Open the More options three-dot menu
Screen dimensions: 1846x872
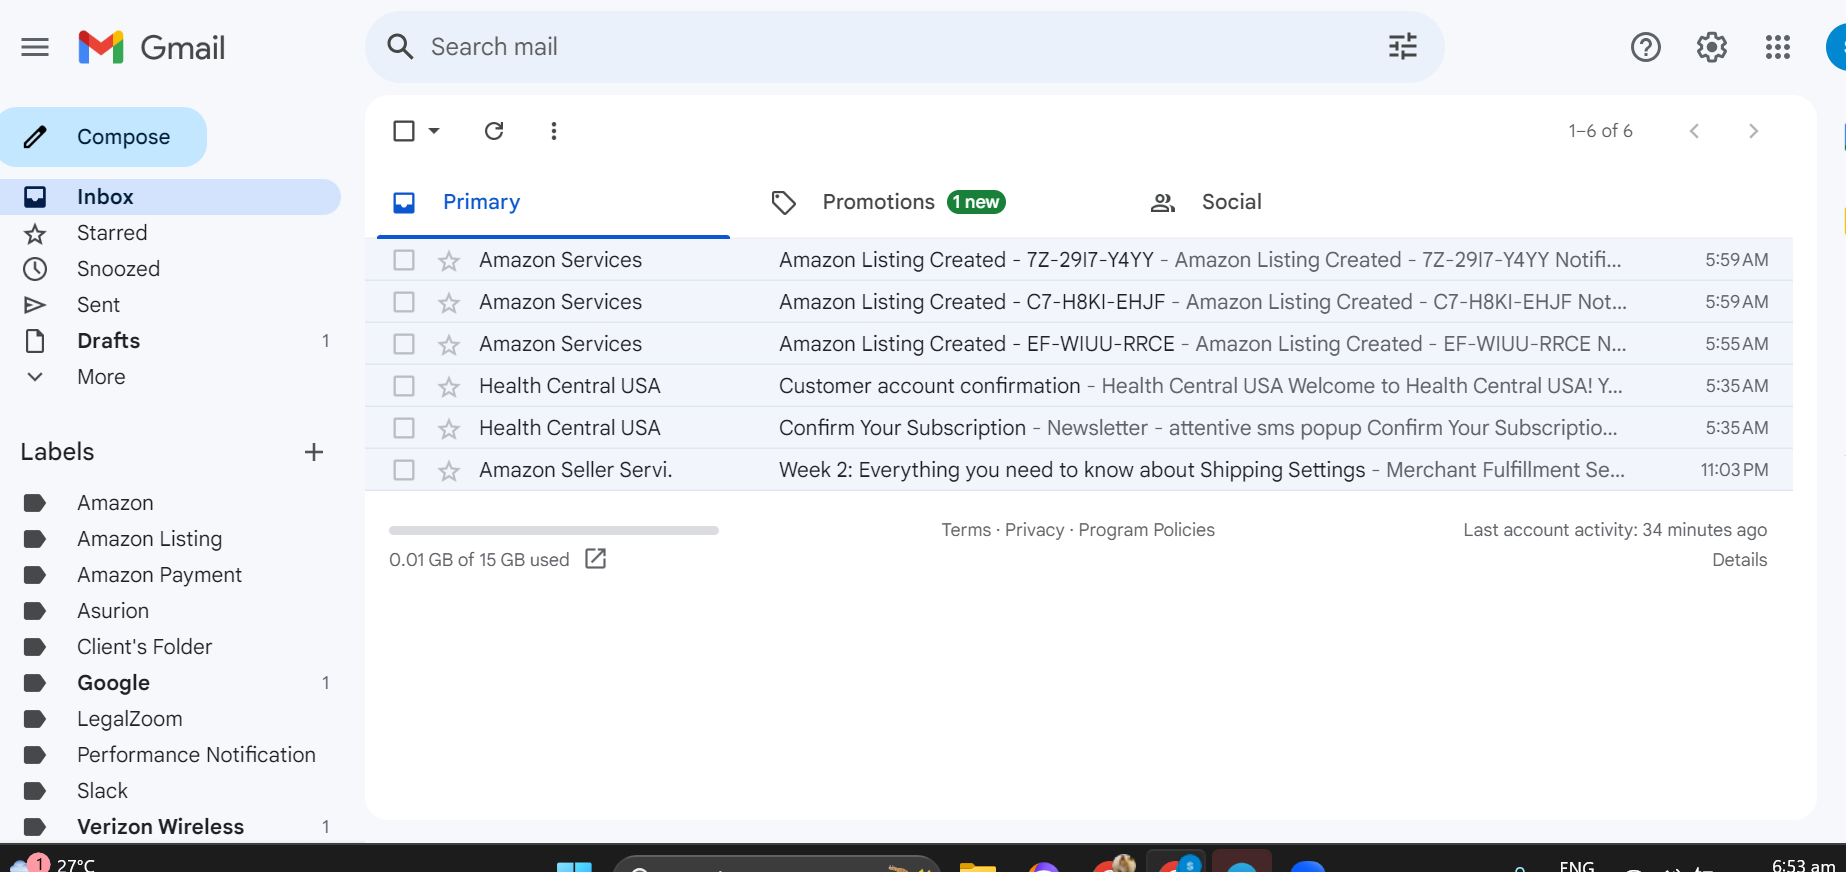coord(554,131)
